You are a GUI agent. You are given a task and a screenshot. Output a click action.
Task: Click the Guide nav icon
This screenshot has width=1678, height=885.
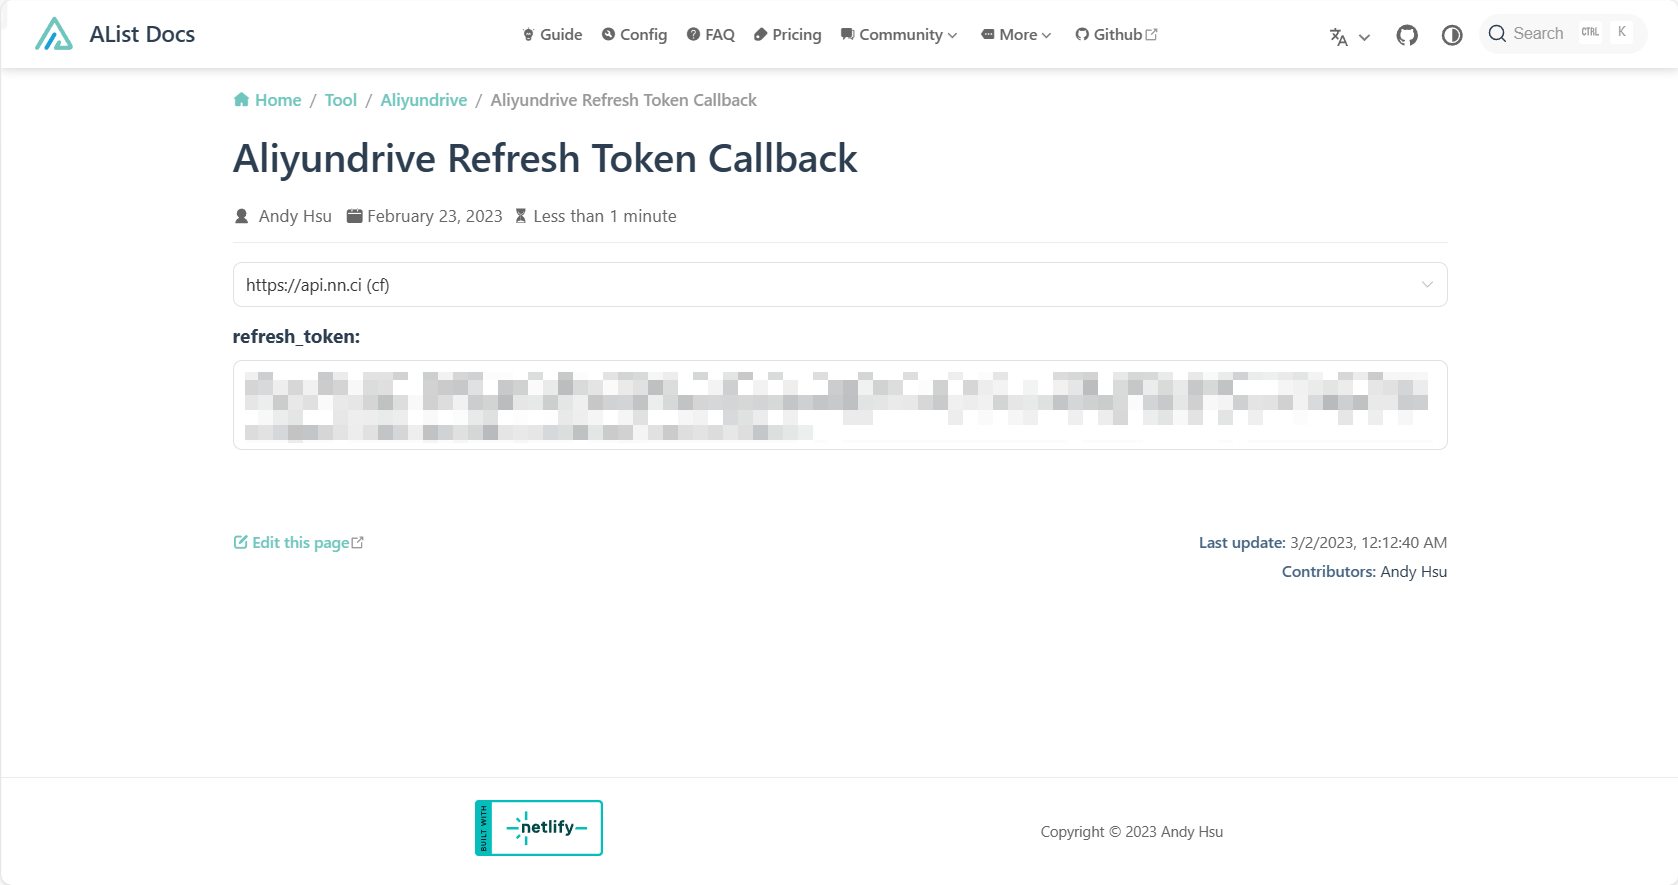(529, 35)
